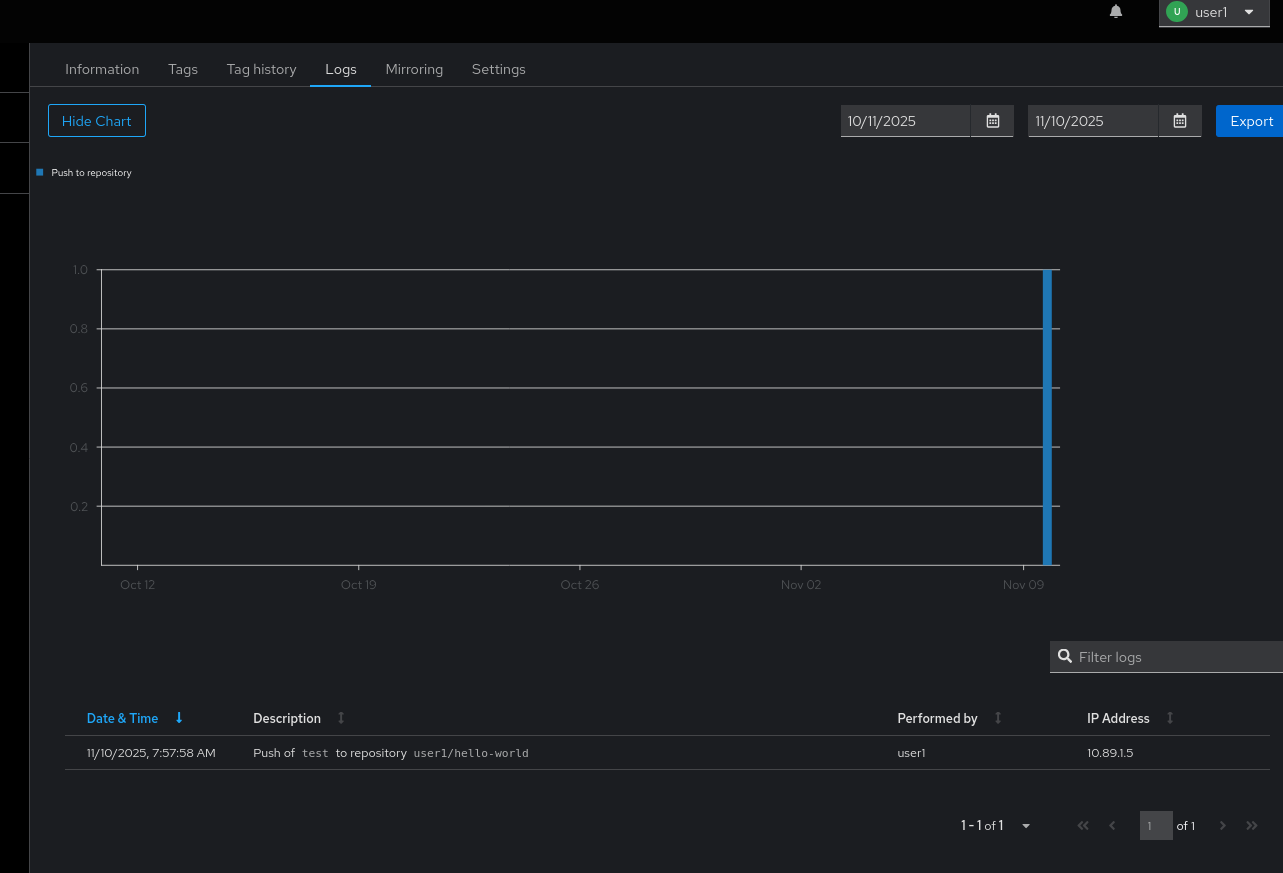Open the Settings tab
This screenshot has width=1283, height=873.
(498, 69)
